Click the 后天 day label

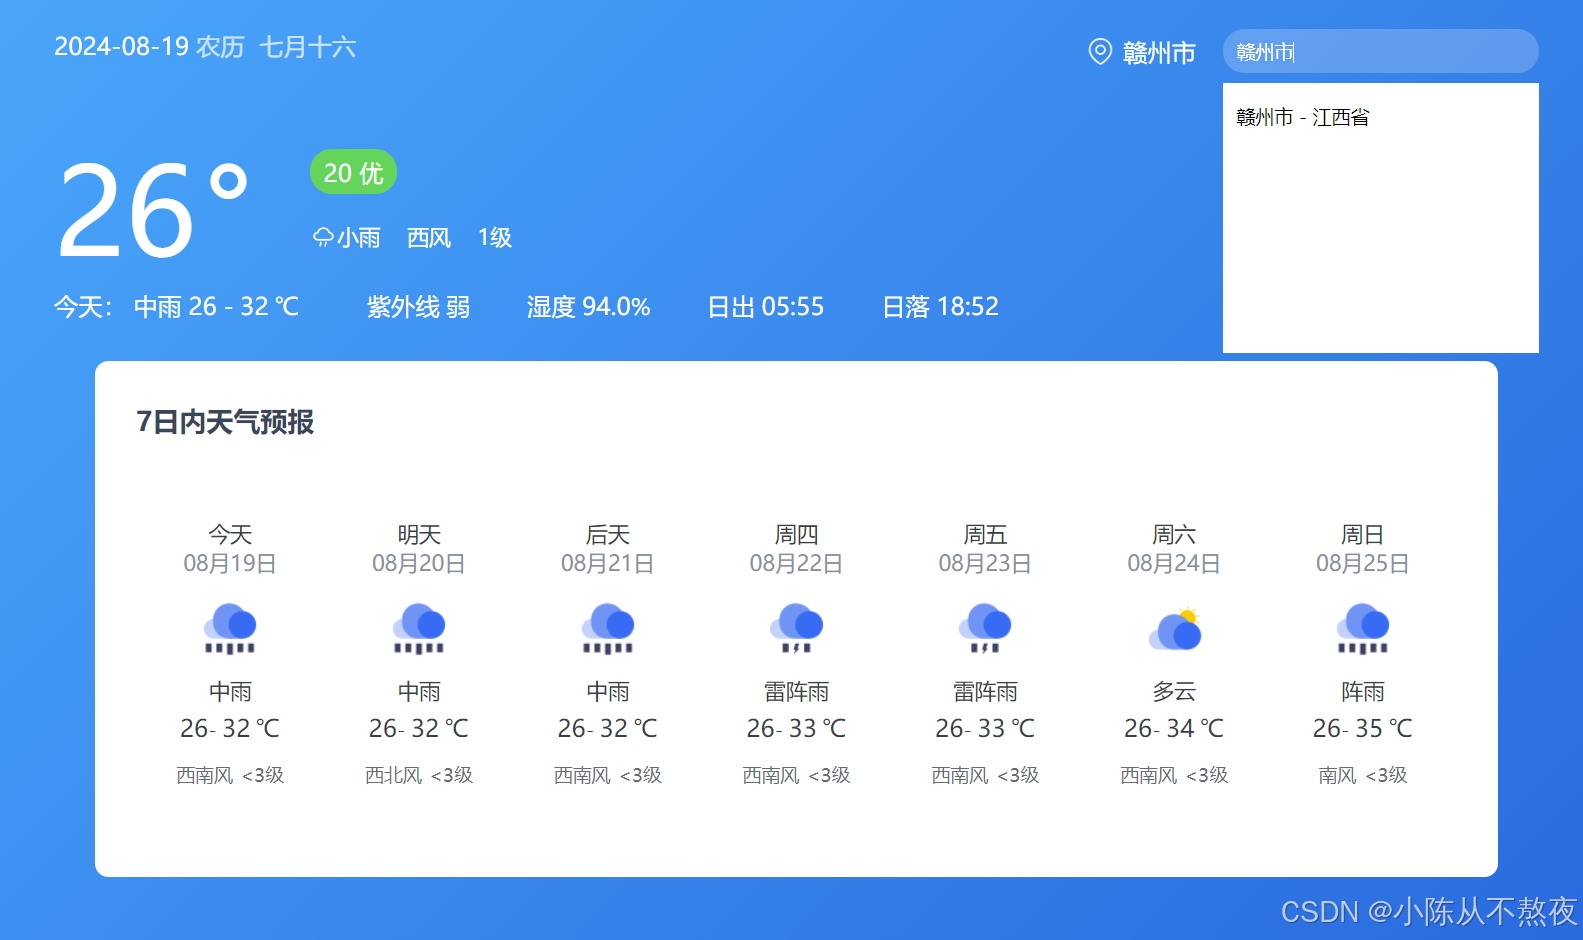(x=608, y=535)
